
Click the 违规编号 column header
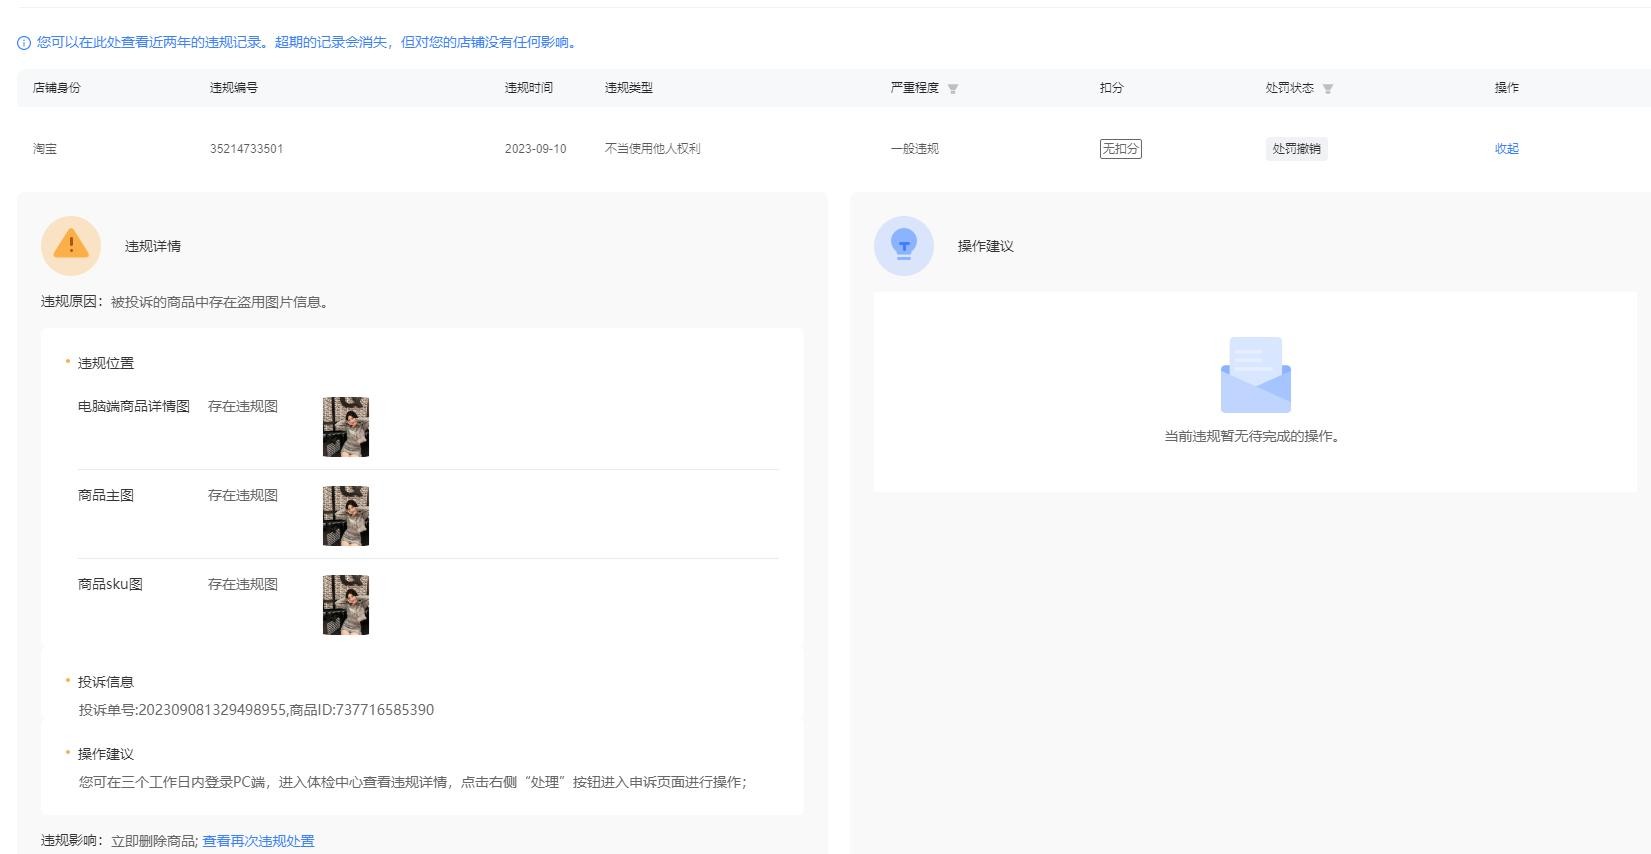[234, 88]
